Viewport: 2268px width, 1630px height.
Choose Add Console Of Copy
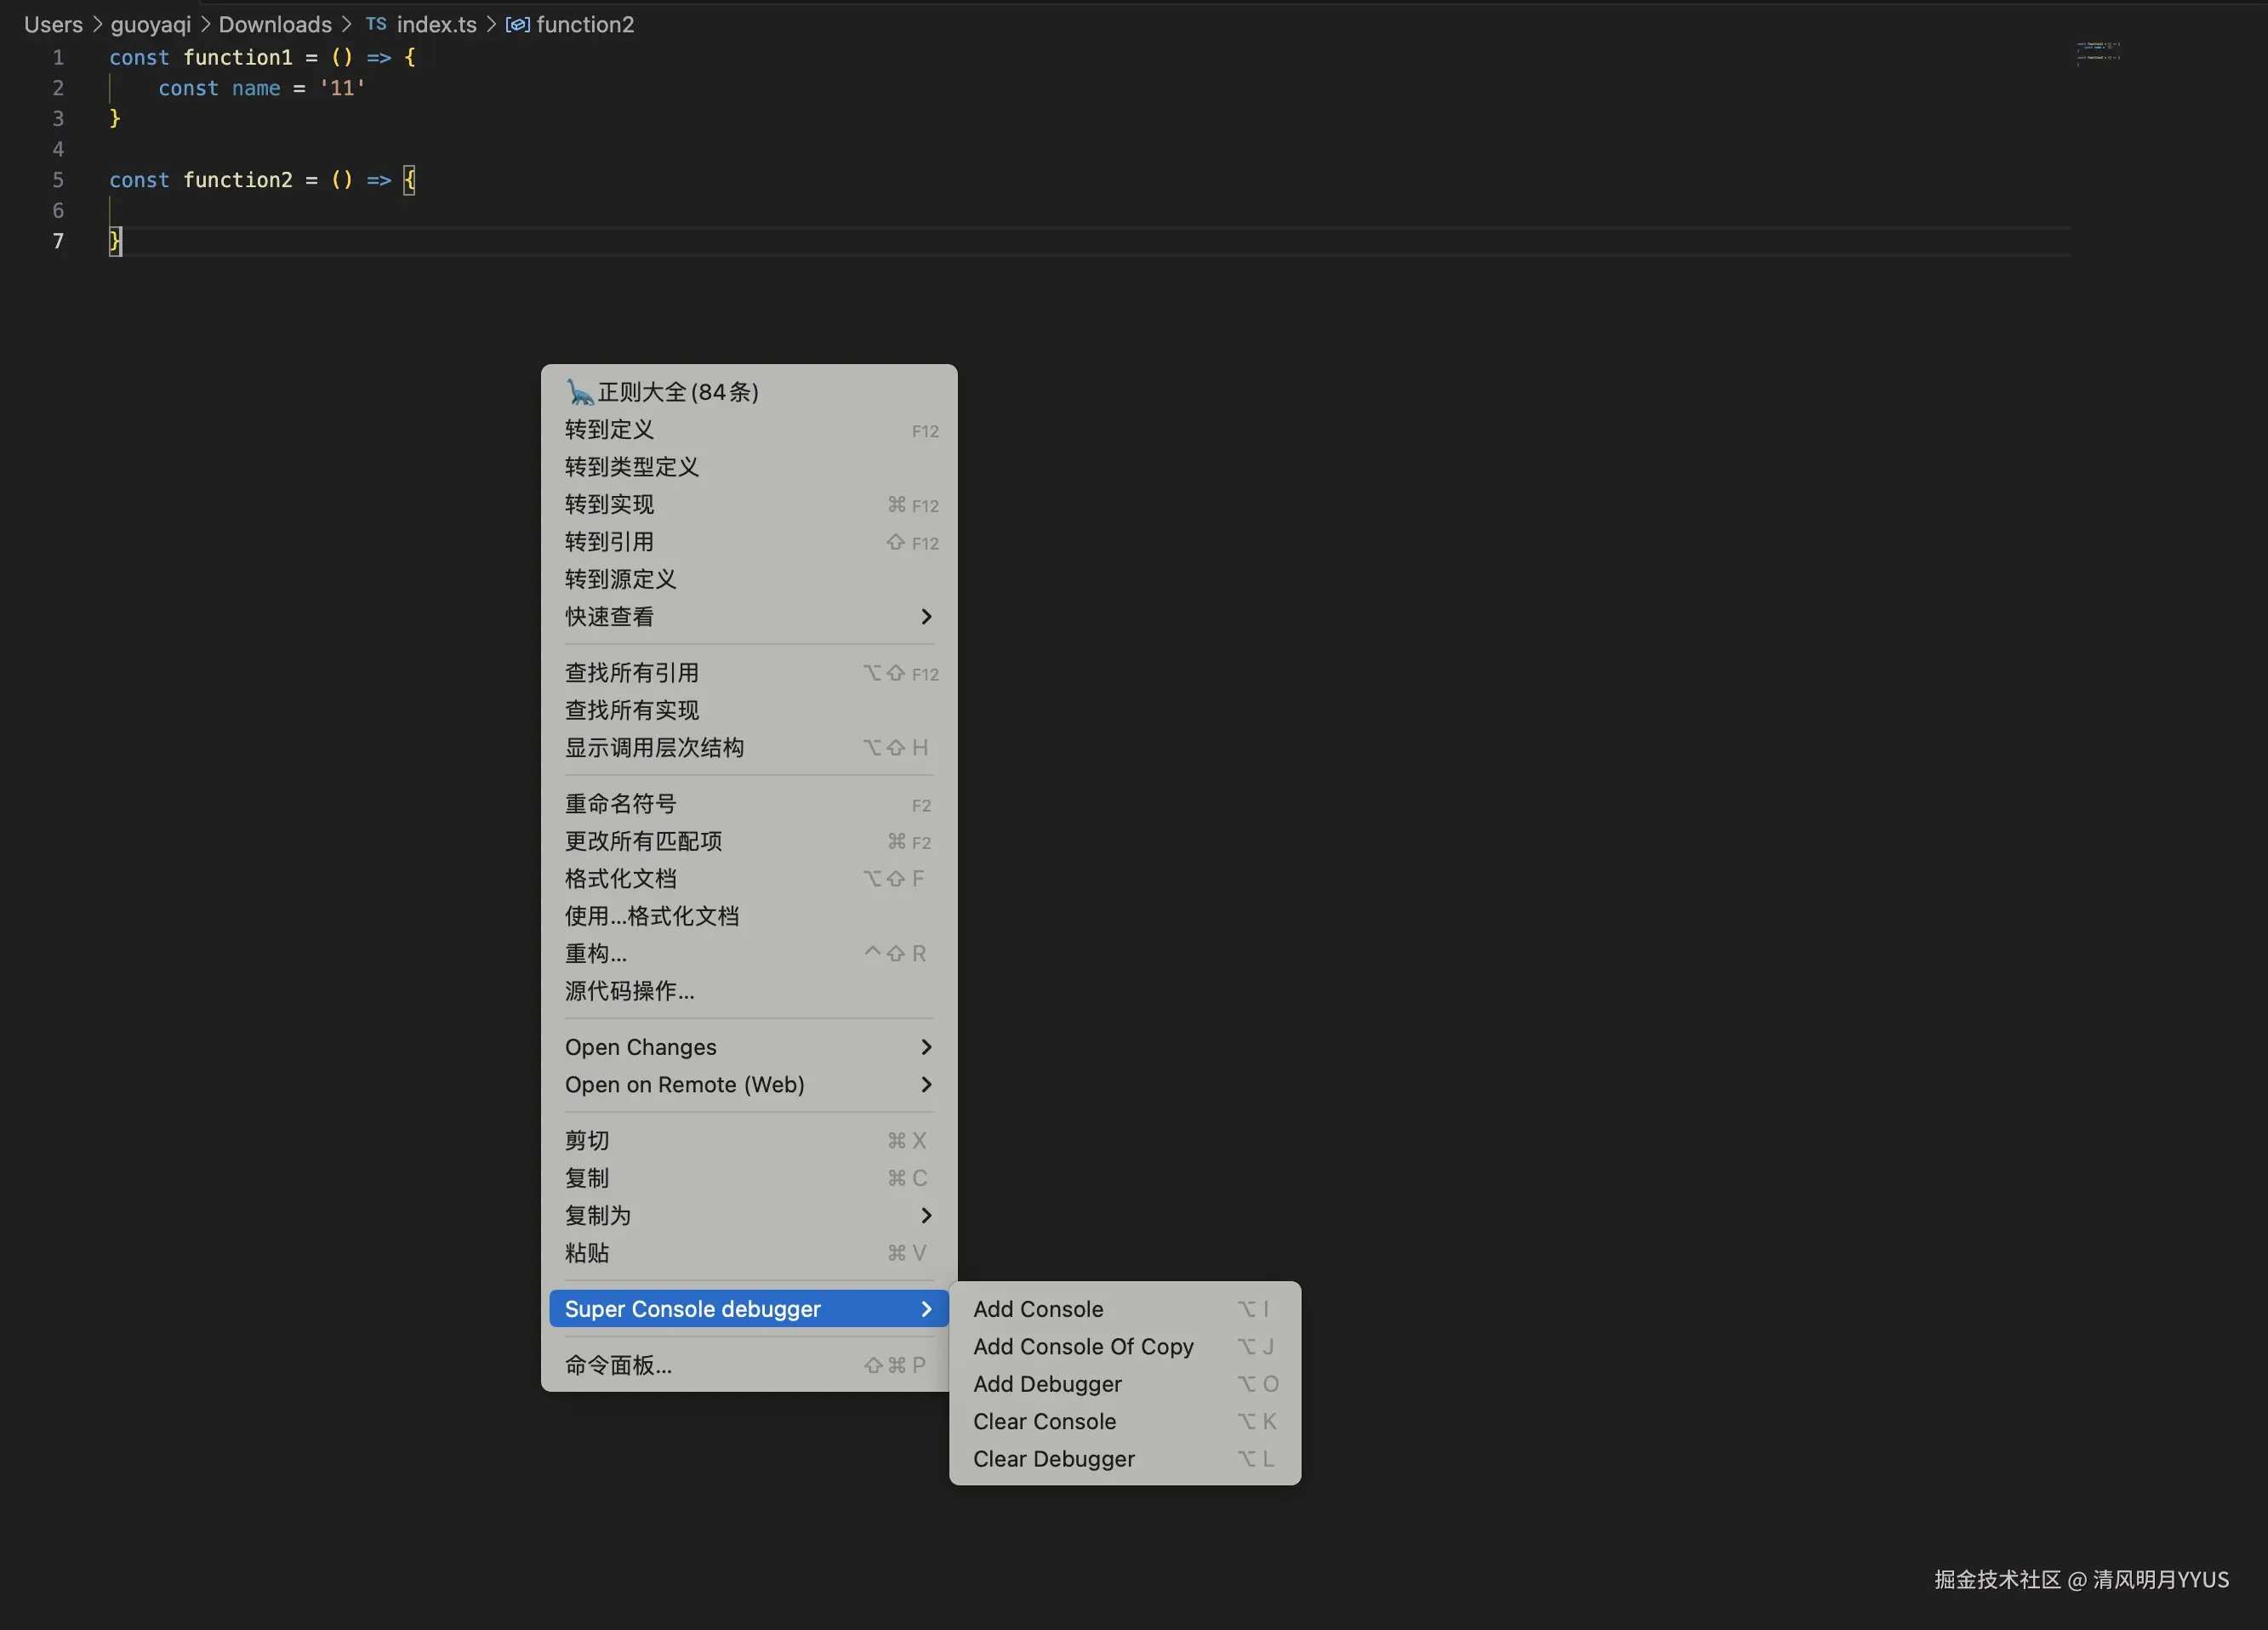coord(1083,1346)
